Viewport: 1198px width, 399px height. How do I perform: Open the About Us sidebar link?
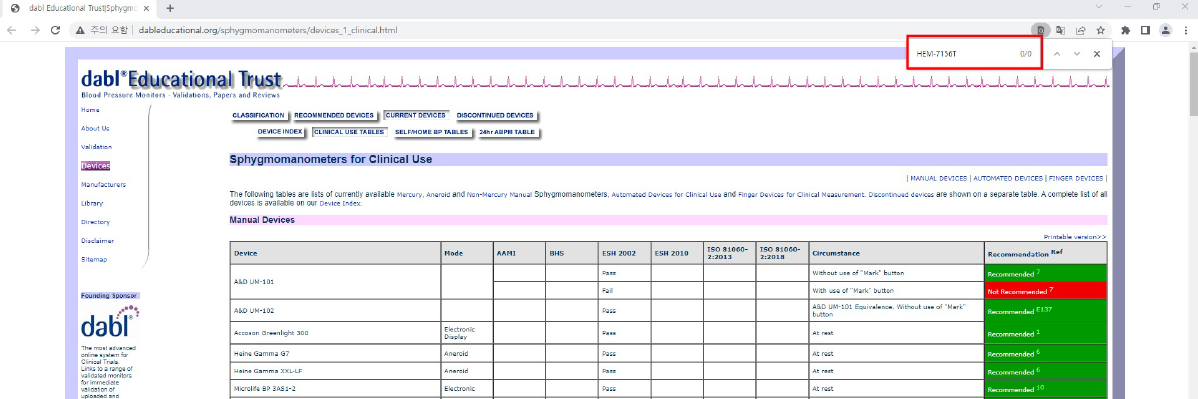pos(95,128)
